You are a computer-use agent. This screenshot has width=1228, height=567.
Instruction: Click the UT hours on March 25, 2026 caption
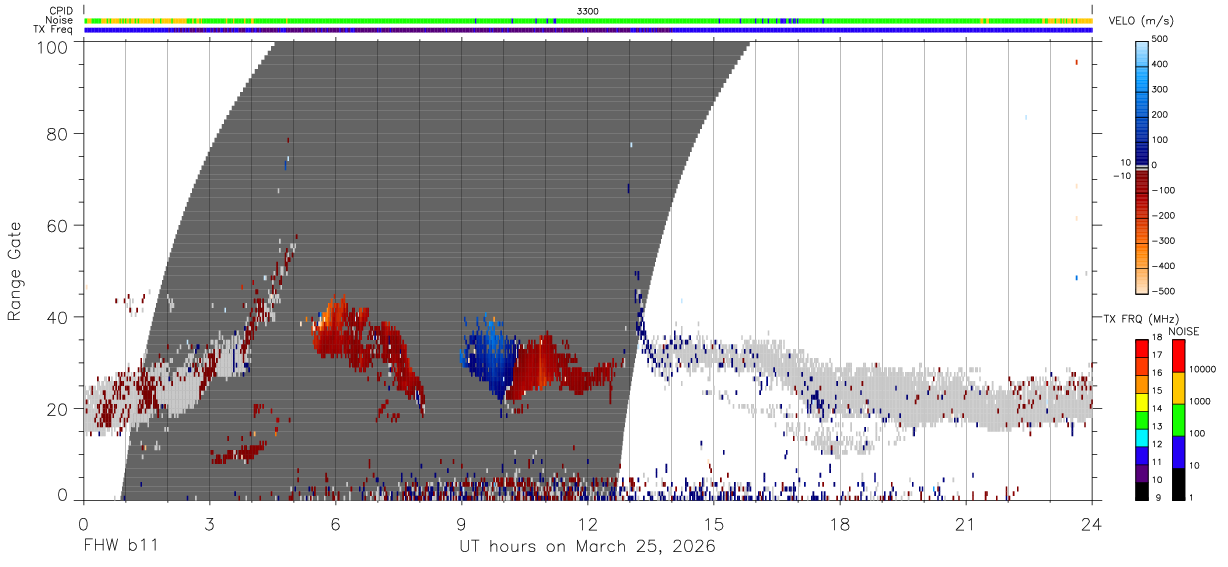[588, 547]
